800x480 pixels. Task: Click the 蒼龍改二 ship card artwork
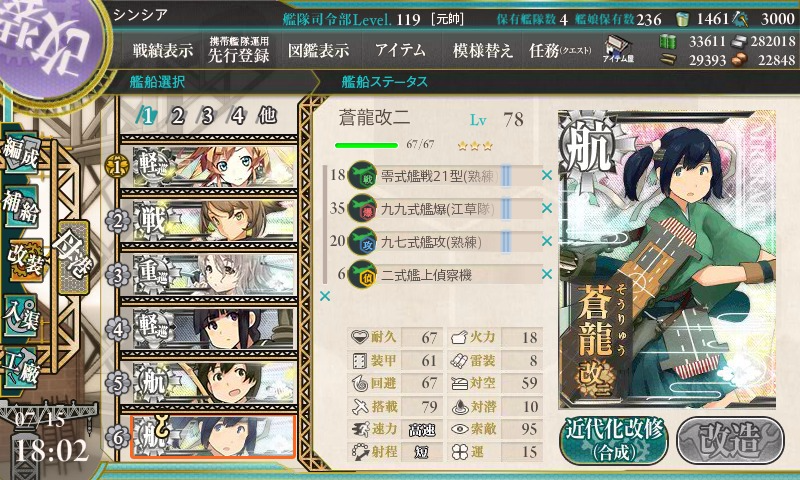pyautogui.click(x=667, y=259)
